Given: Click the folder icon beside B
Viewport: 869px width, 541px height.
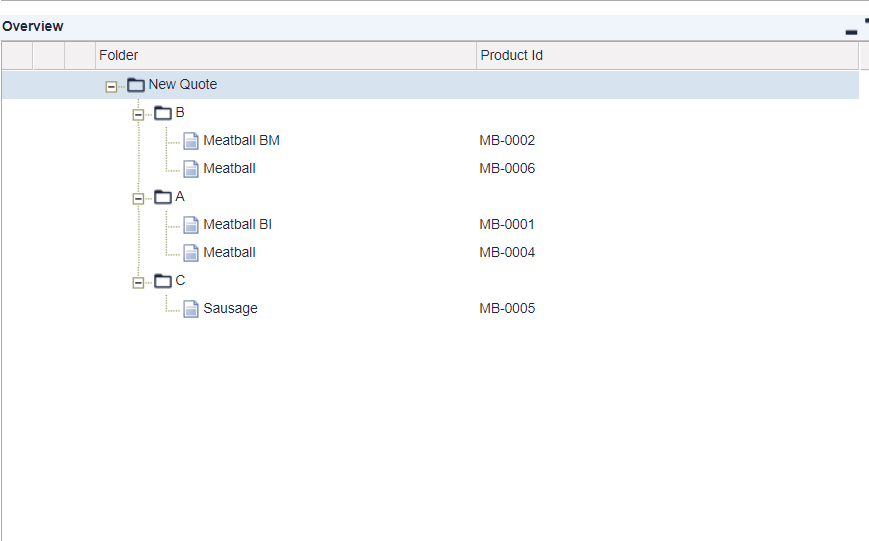Looking at the screenshot, I should click(x=163, y=113).
